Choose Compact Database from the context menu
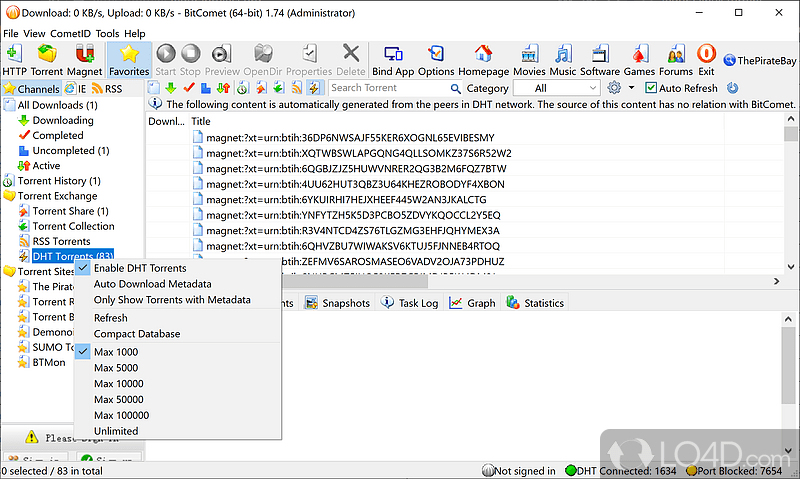 178,334
